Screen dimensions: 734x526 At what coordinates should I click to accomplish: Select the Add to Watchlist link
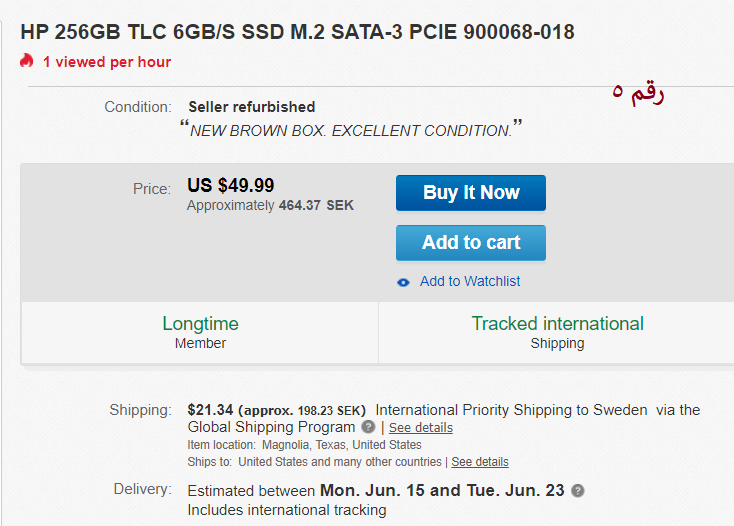(x=470, y=282)
